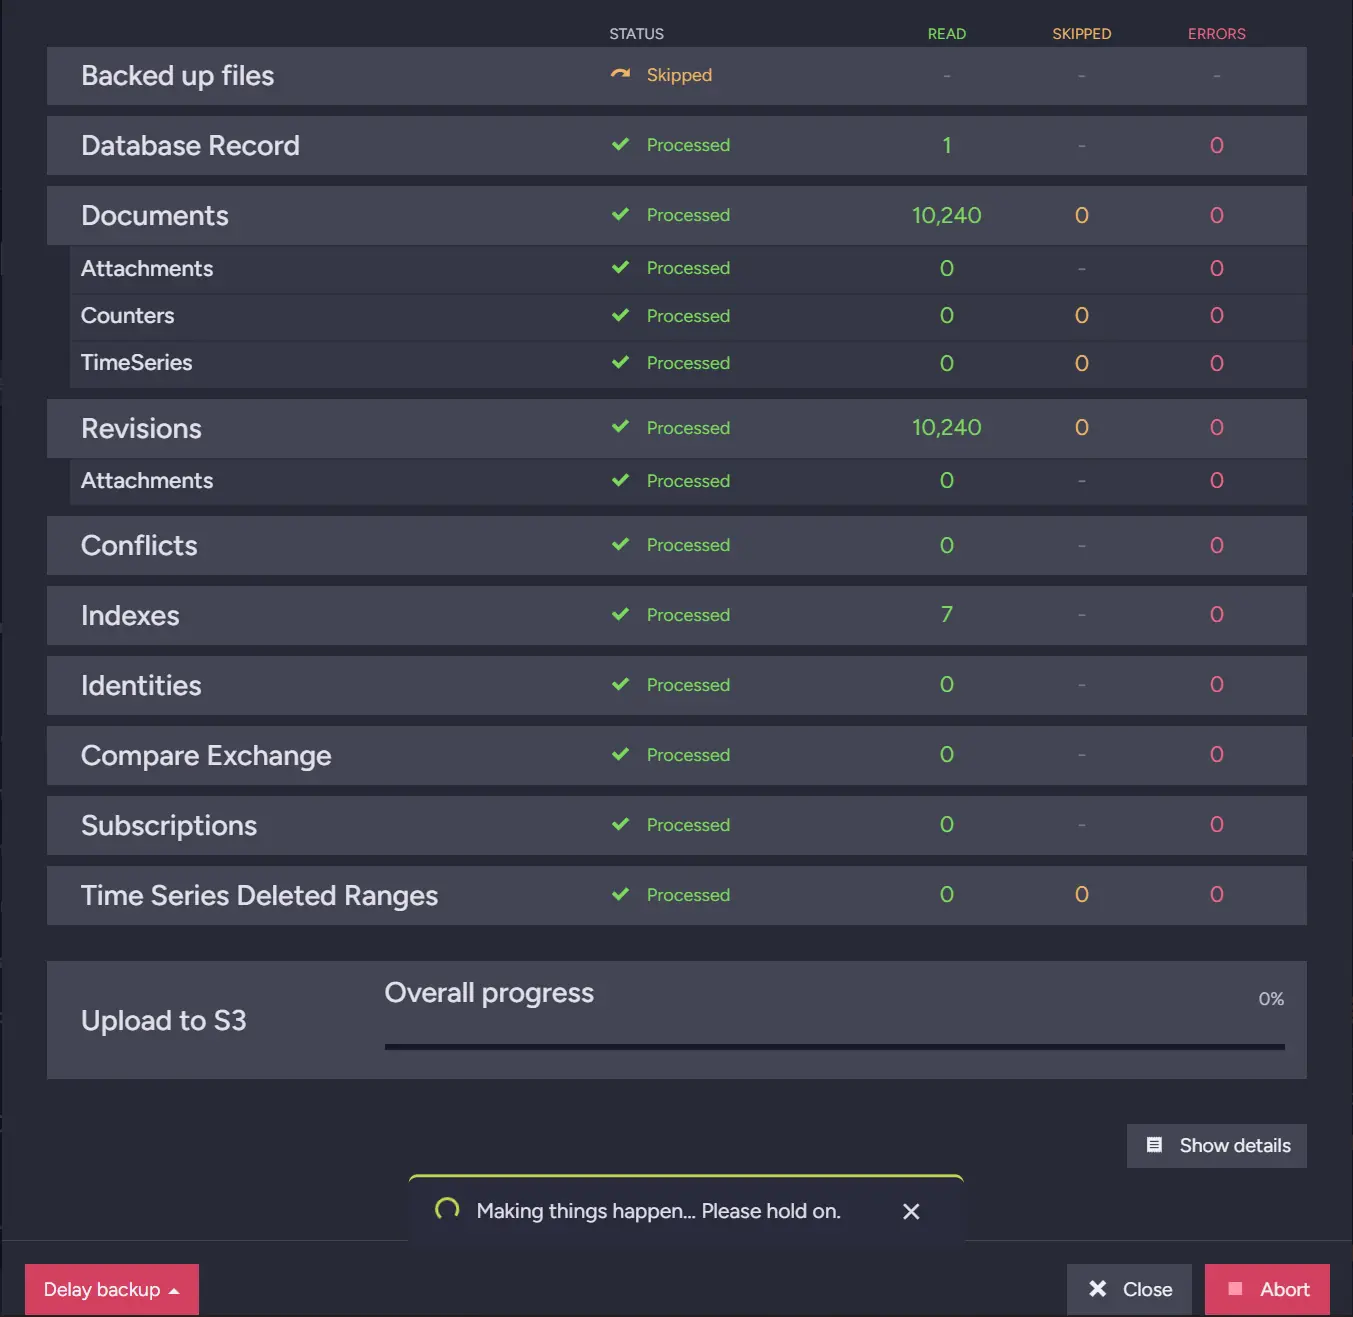Viewport: 1353px width, 1317px height.
Task: Dismiss the 'Making things happen' notification
Action: tap(911, 1211)
